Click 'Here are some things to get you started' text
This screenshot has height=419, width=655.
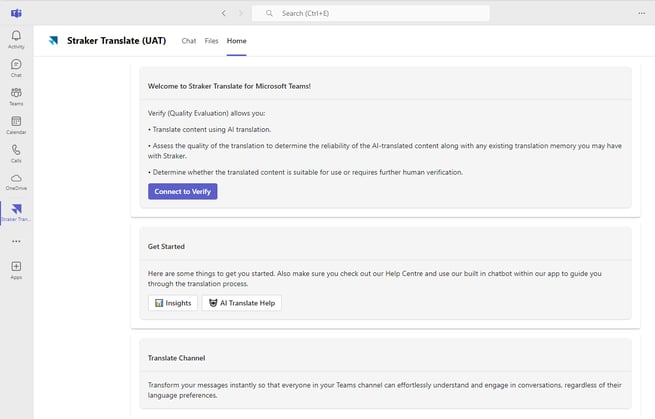coord(375,279)
